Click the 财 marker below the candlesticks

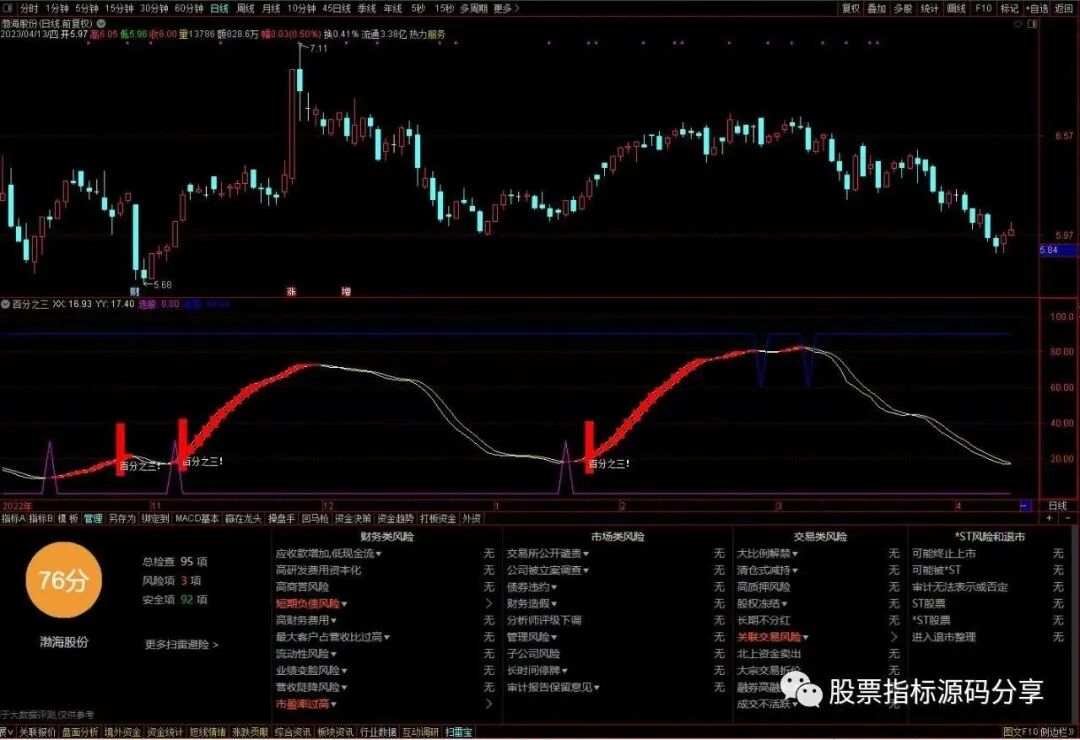(x=135, y=291)
